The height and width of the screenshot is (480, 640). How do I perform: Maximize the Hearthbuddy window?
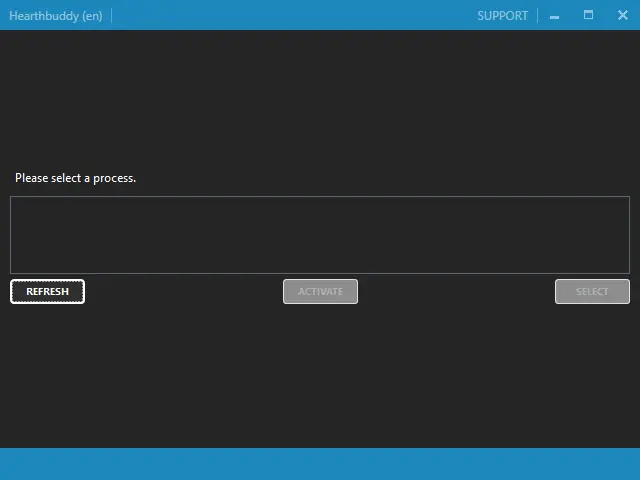[x=588, y=15]
